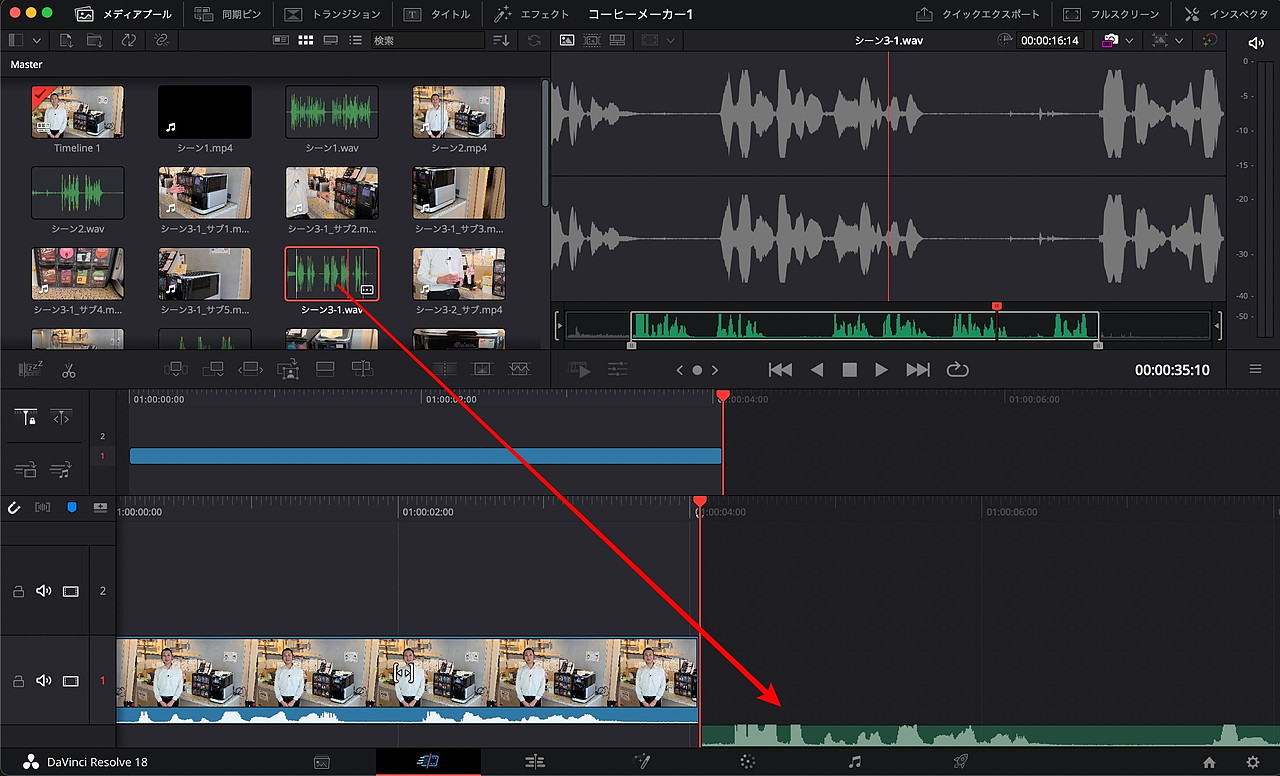1280x776 pixels.
Task: Open the 同期ビン panel
Action: pos(226,14)
